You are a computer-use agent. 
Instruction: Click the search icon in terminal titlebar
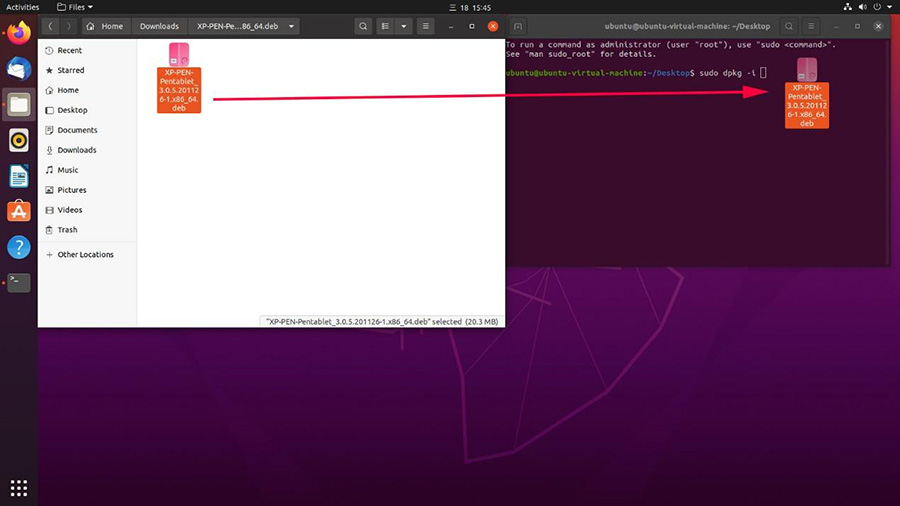click(x=789, y=26)
